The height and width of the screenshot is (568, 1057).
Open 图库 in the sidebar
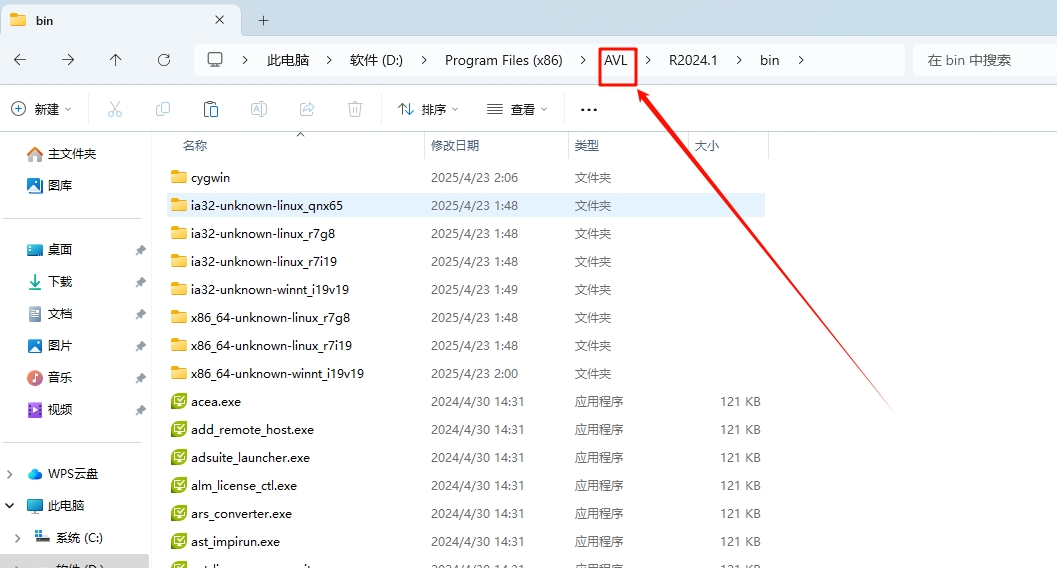[x=50, y=185]
